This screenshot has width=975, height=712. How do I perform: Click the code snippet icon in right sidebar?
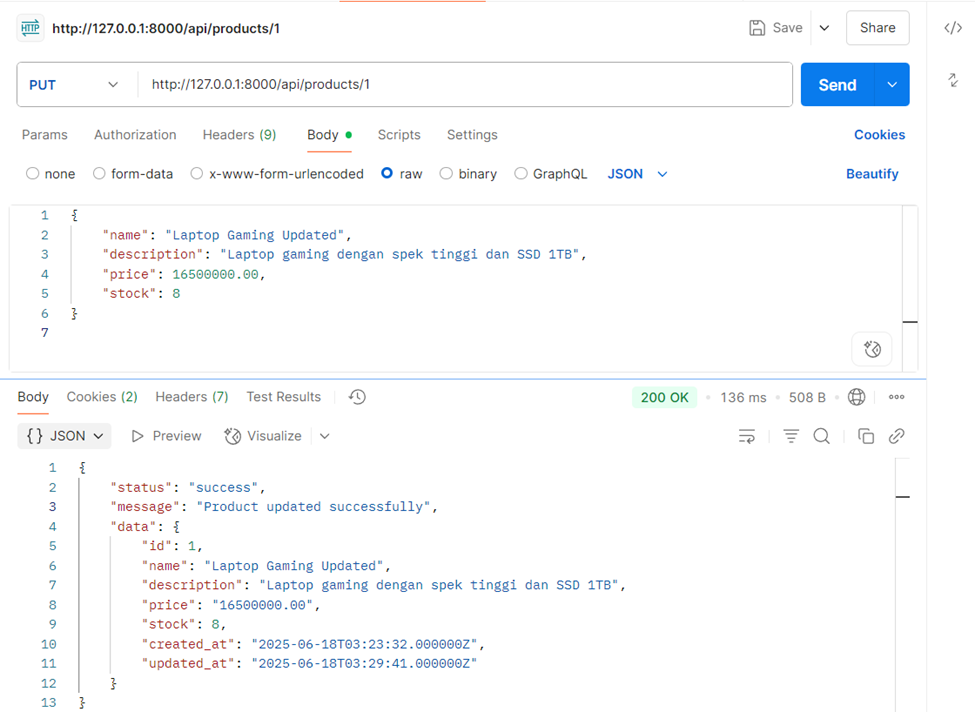tap(953, 28)
